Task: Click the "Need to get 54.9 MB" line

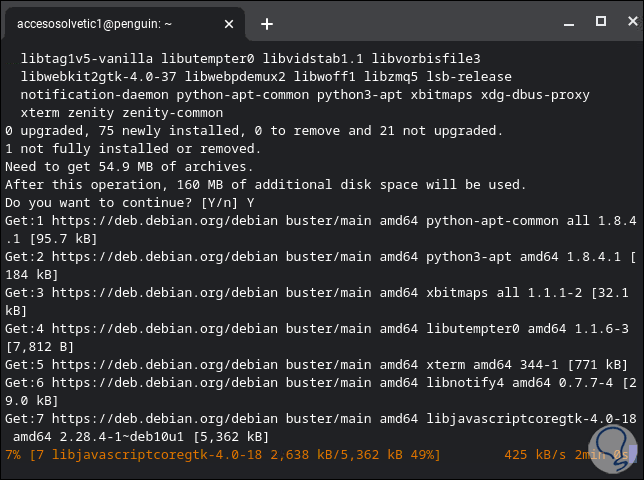Action: click(130, 166)
